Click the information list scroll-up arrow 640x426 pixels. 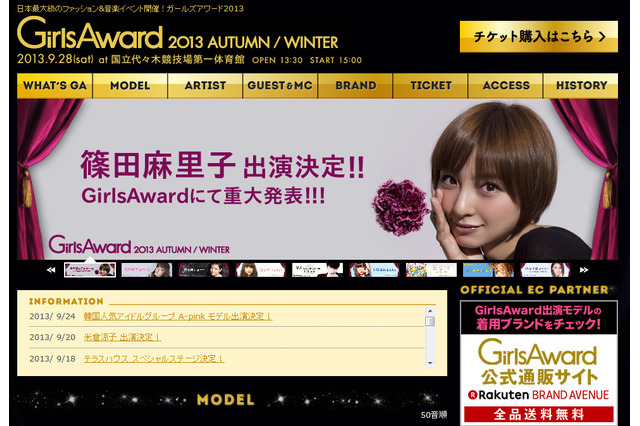430,311
